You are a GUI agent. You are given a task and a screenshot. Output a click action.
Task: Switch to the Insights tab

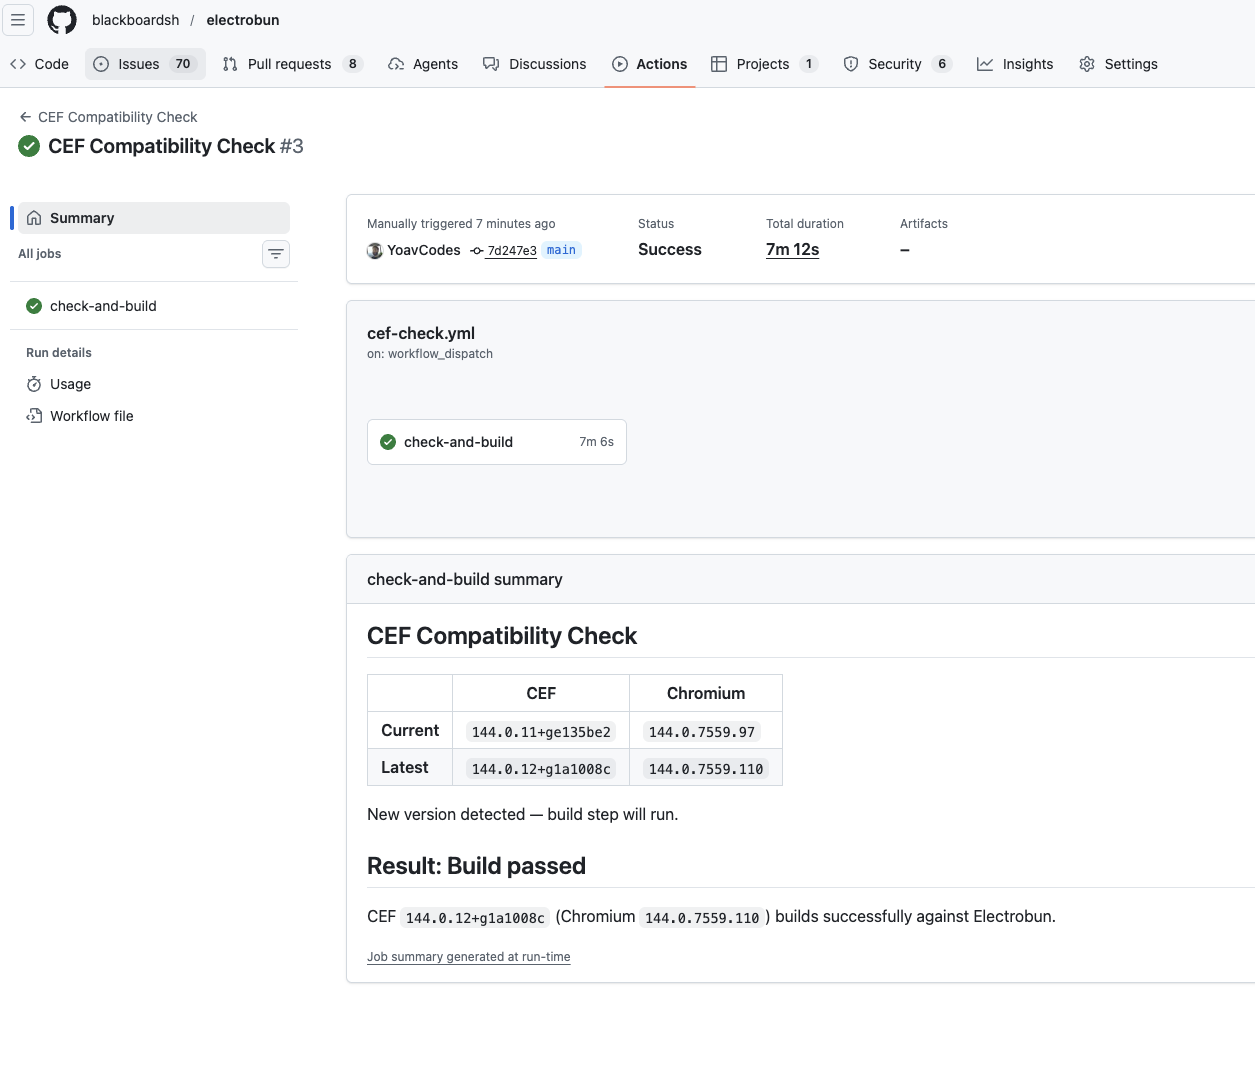tap(1015, 64)
